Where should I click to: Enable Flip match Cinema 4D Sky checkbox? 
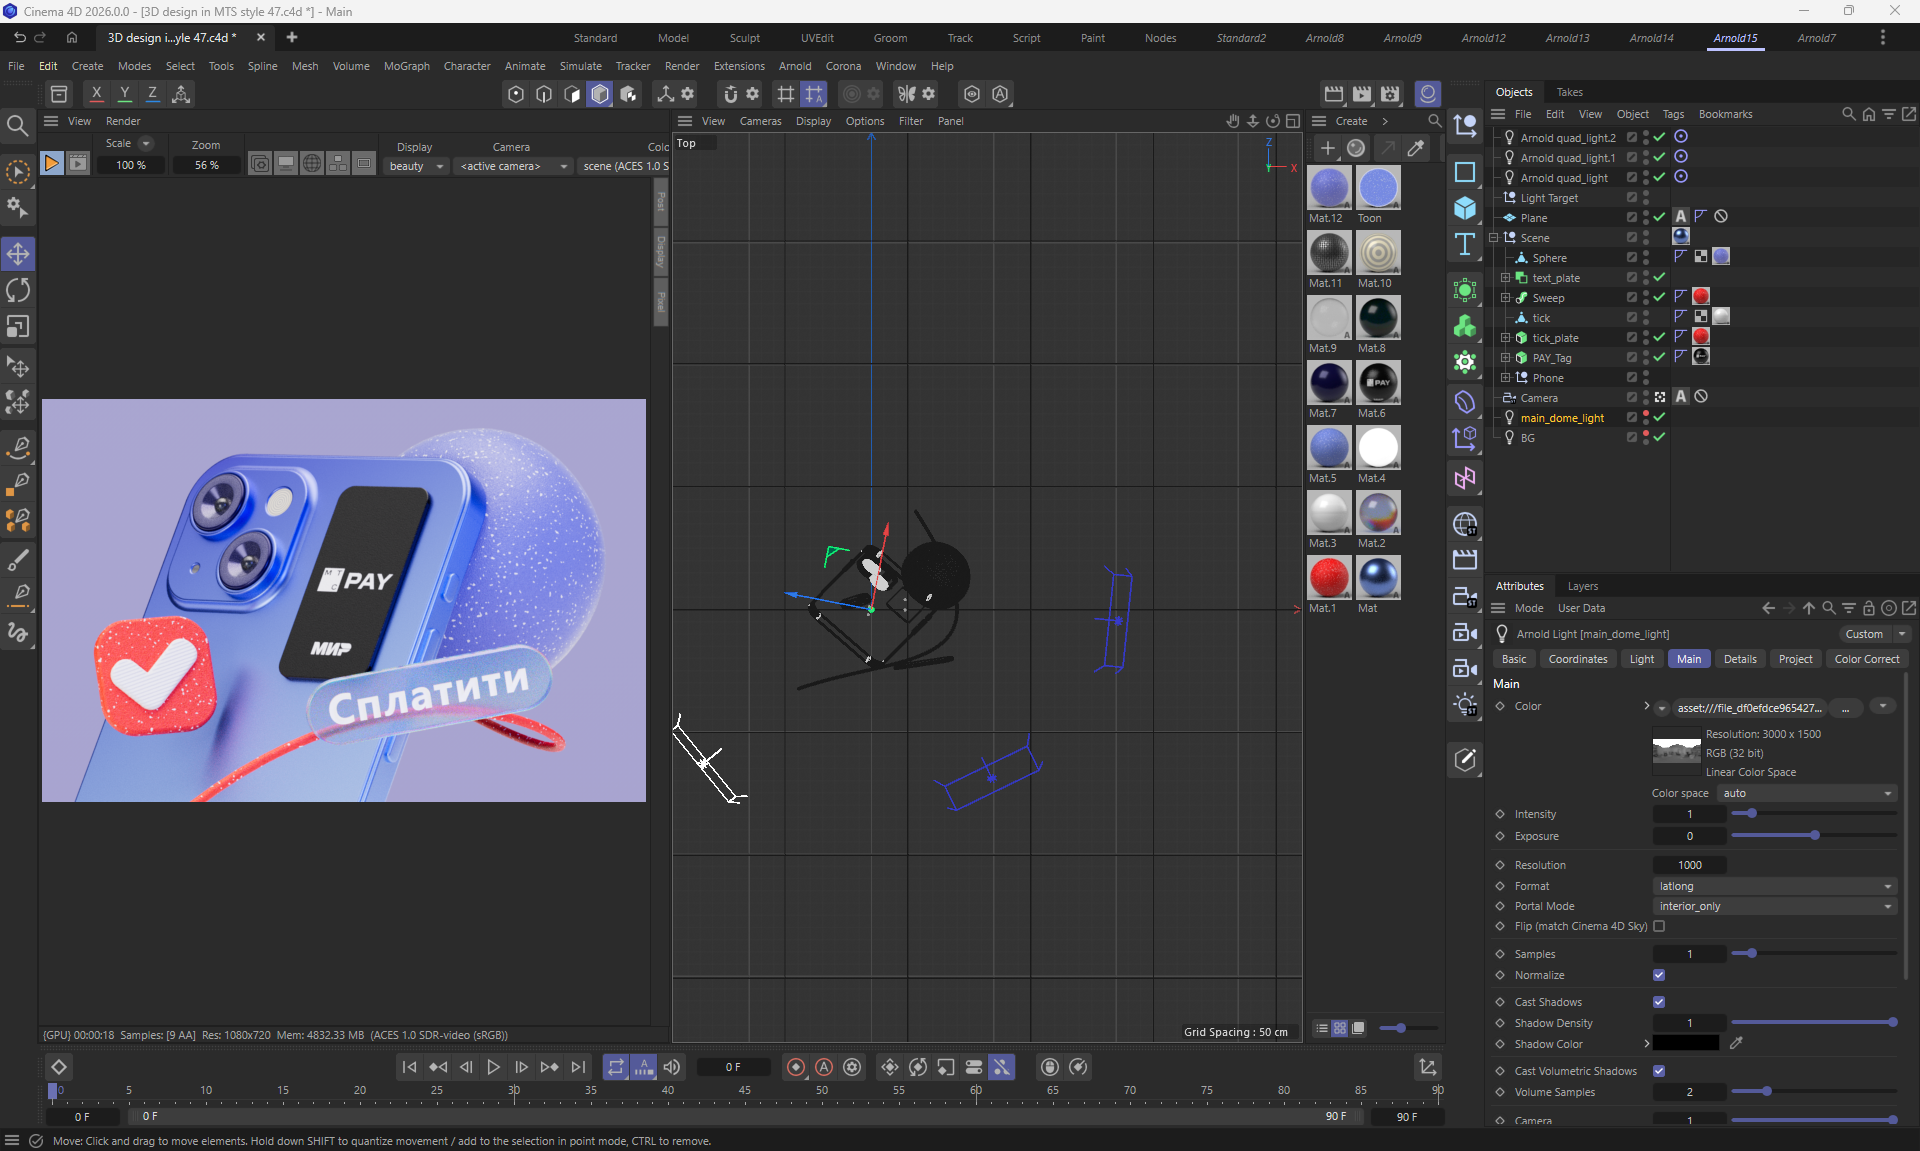[x=1659, y=926]
